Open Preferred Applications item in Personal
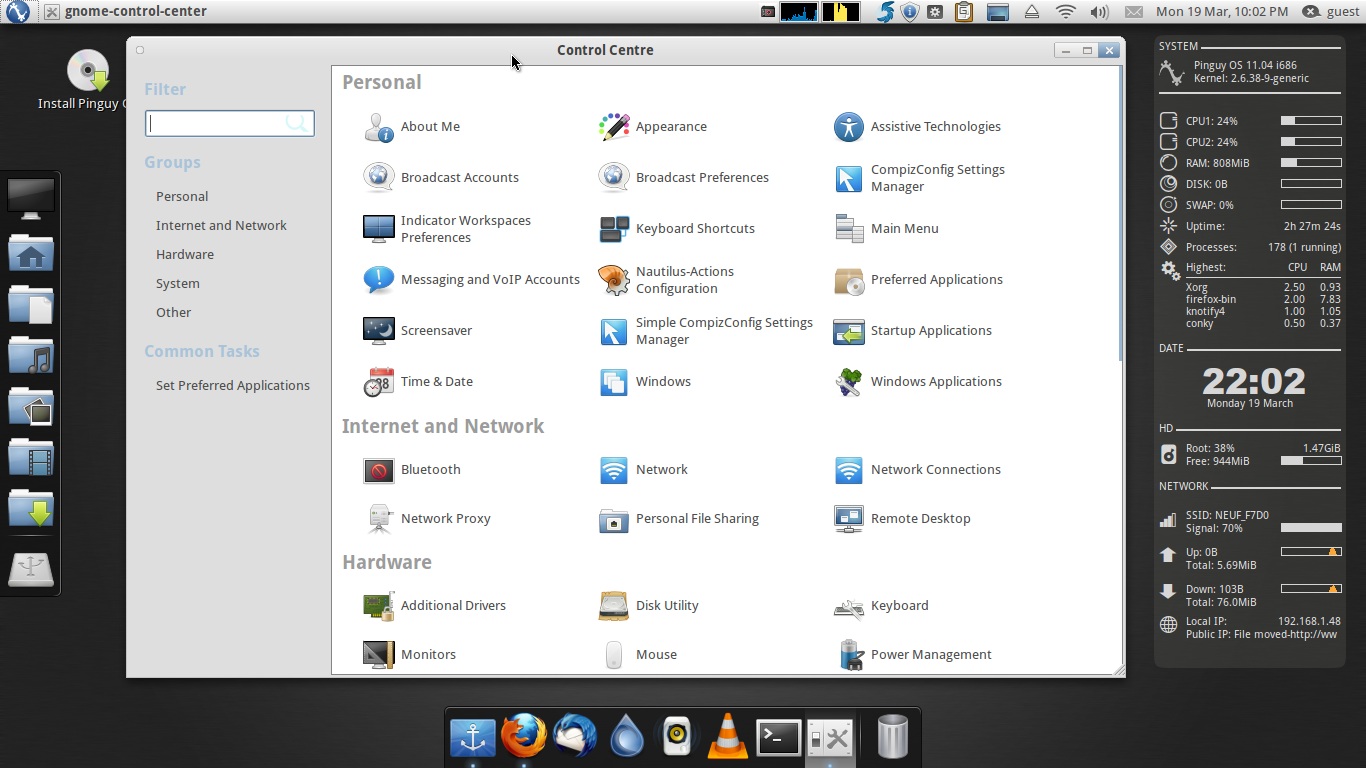The image size is (1366, 768). (918, 279)
